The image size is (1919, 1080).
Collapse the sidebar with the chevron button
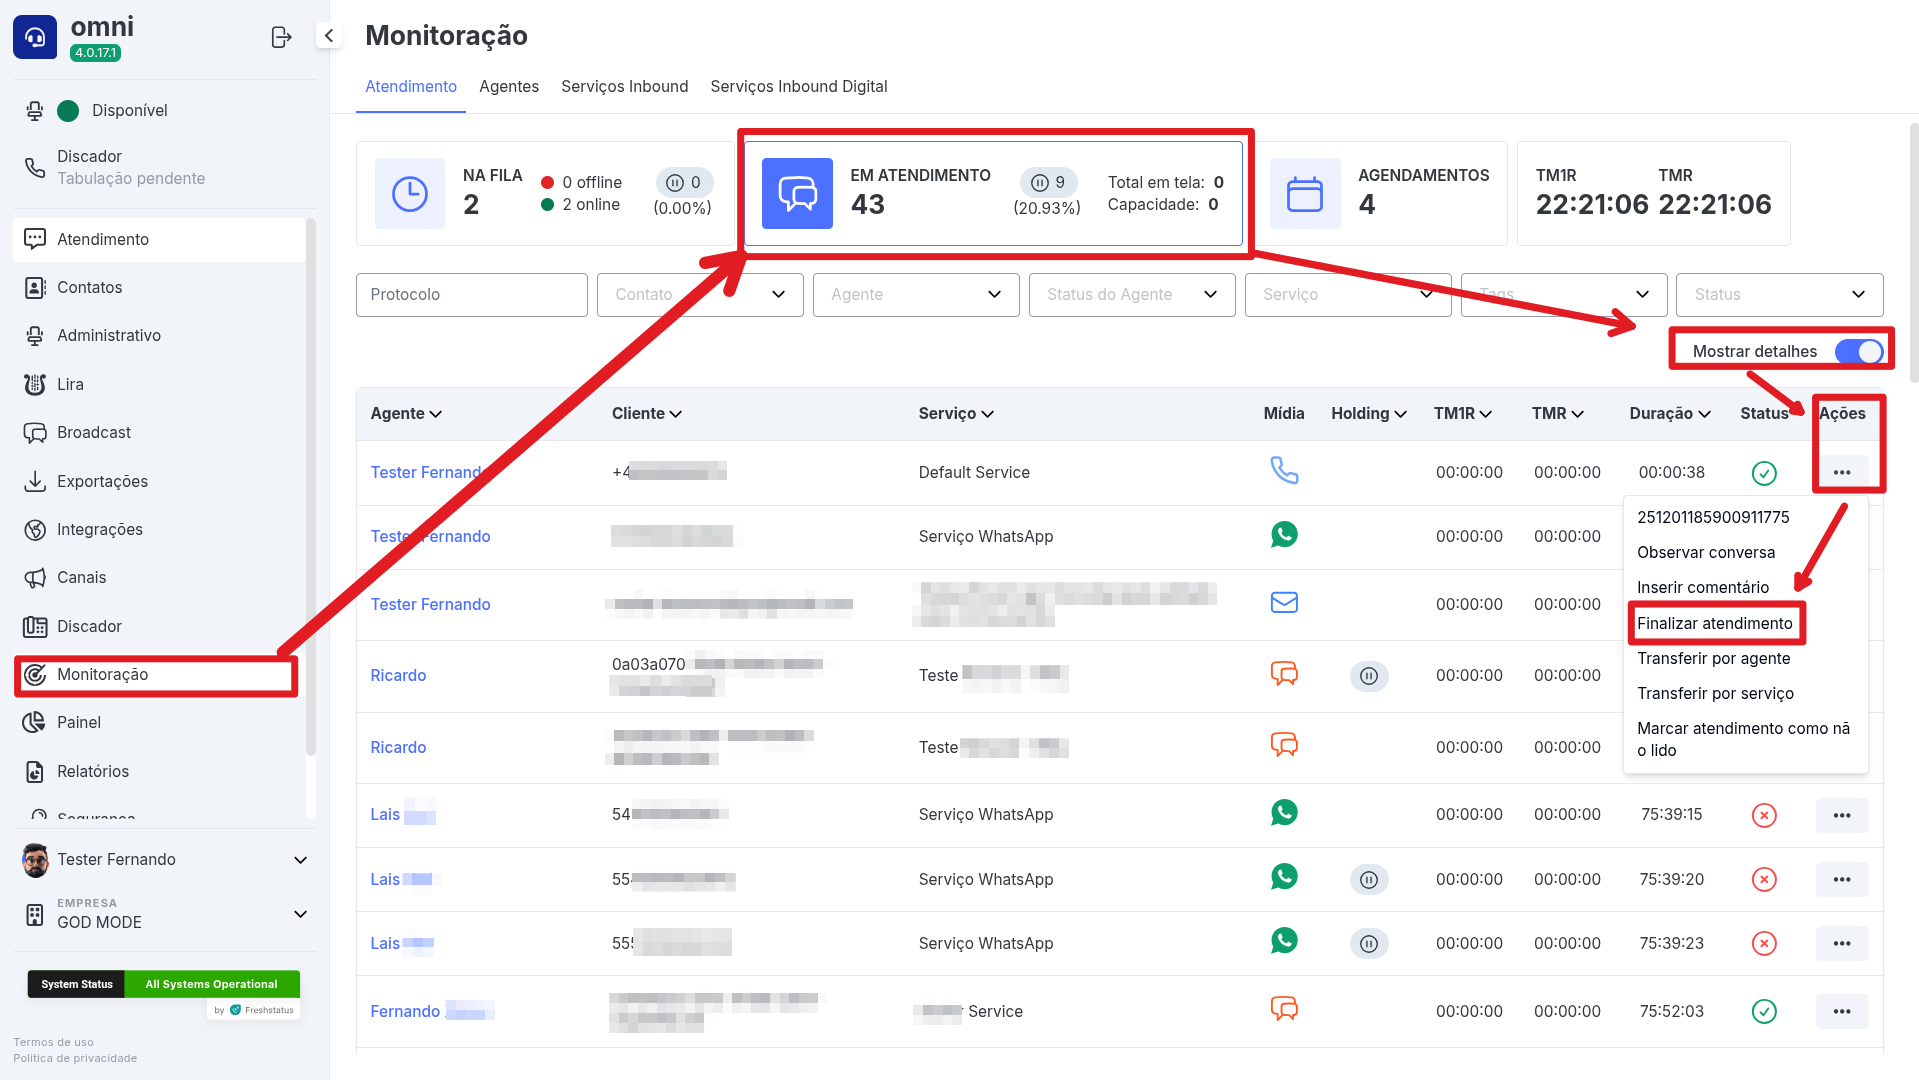(x=328, y=36)
